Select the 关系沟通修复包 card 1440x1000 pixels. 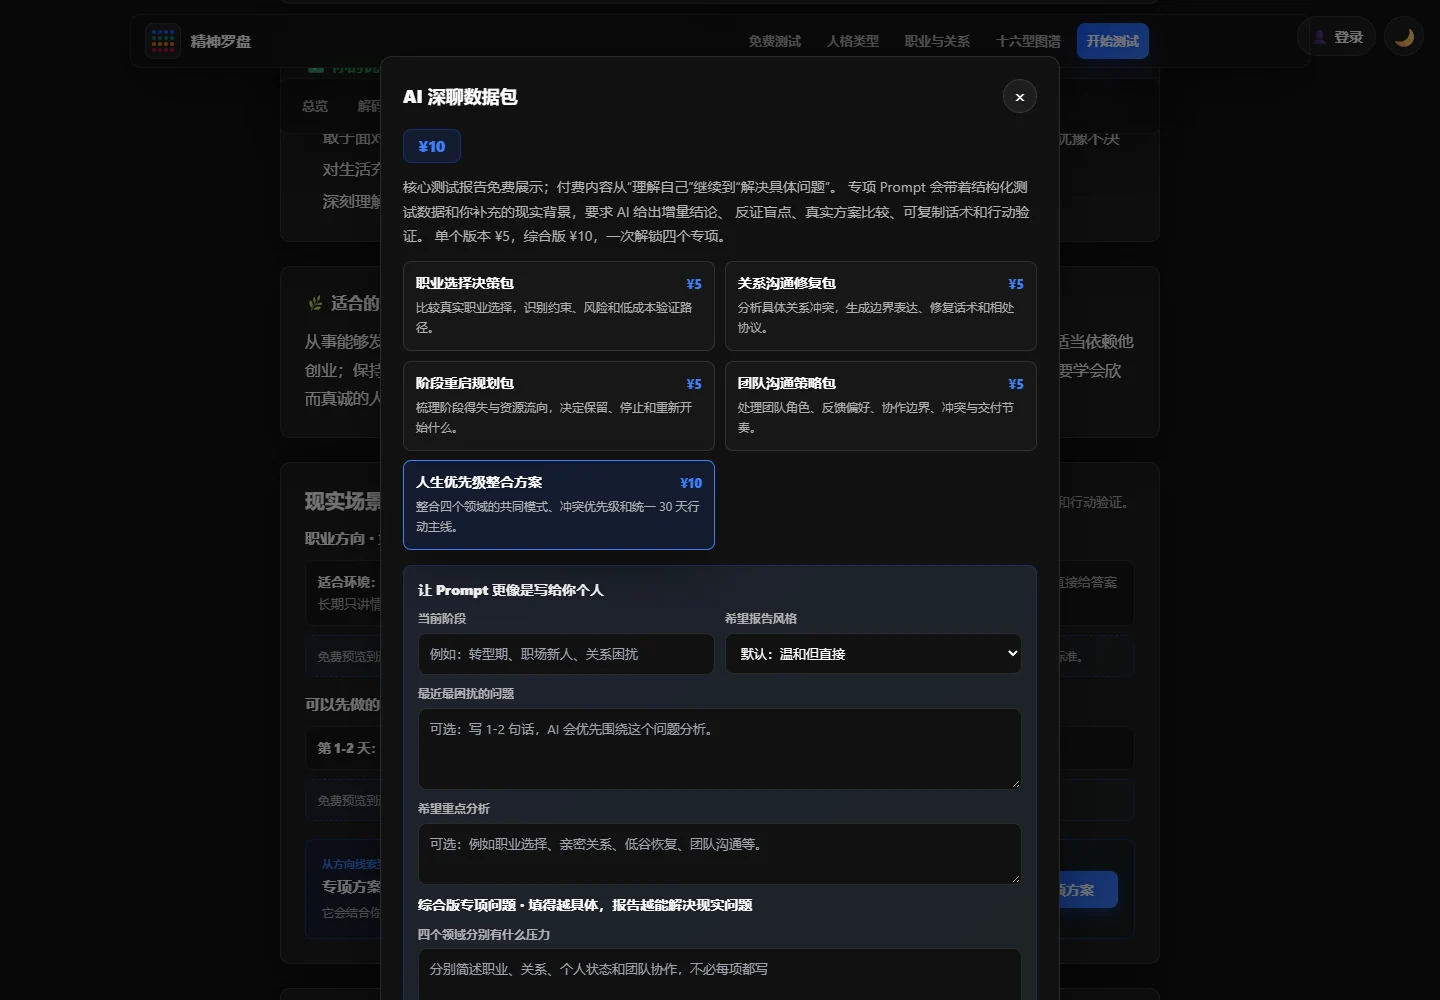point(881,306)
